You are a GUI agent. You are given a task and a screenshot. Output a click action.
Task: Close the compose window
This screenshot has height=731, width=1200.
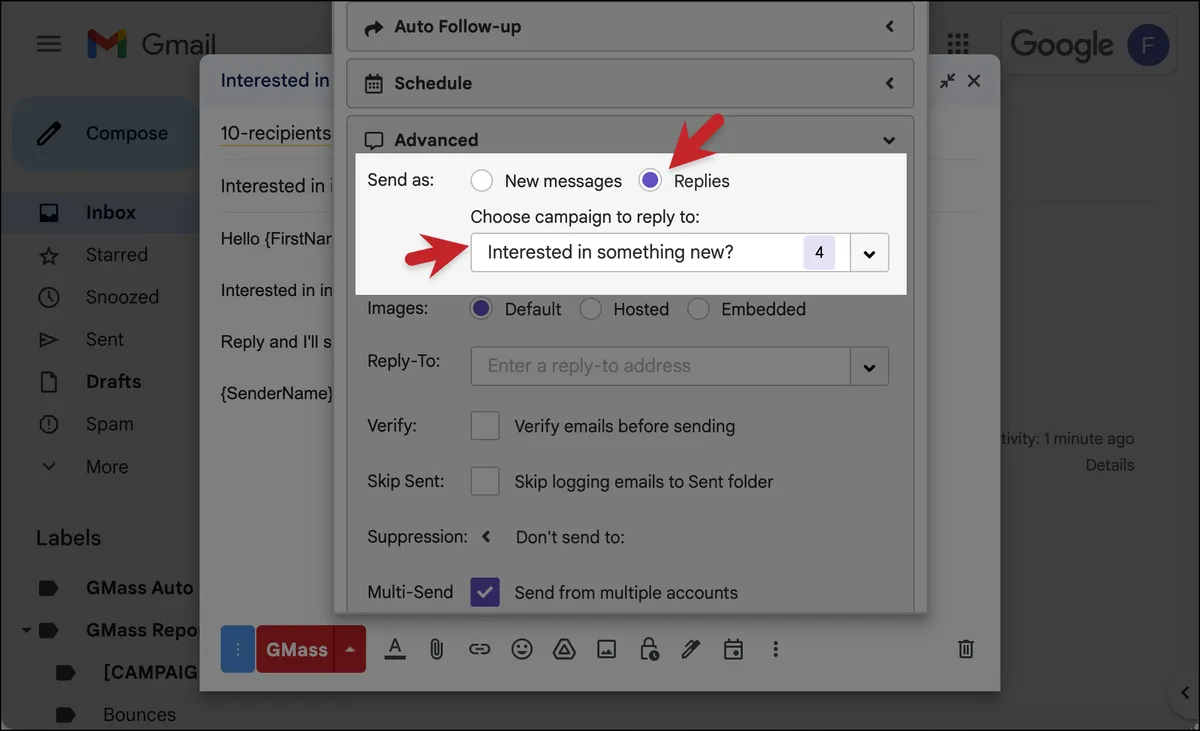coord(975,81)
